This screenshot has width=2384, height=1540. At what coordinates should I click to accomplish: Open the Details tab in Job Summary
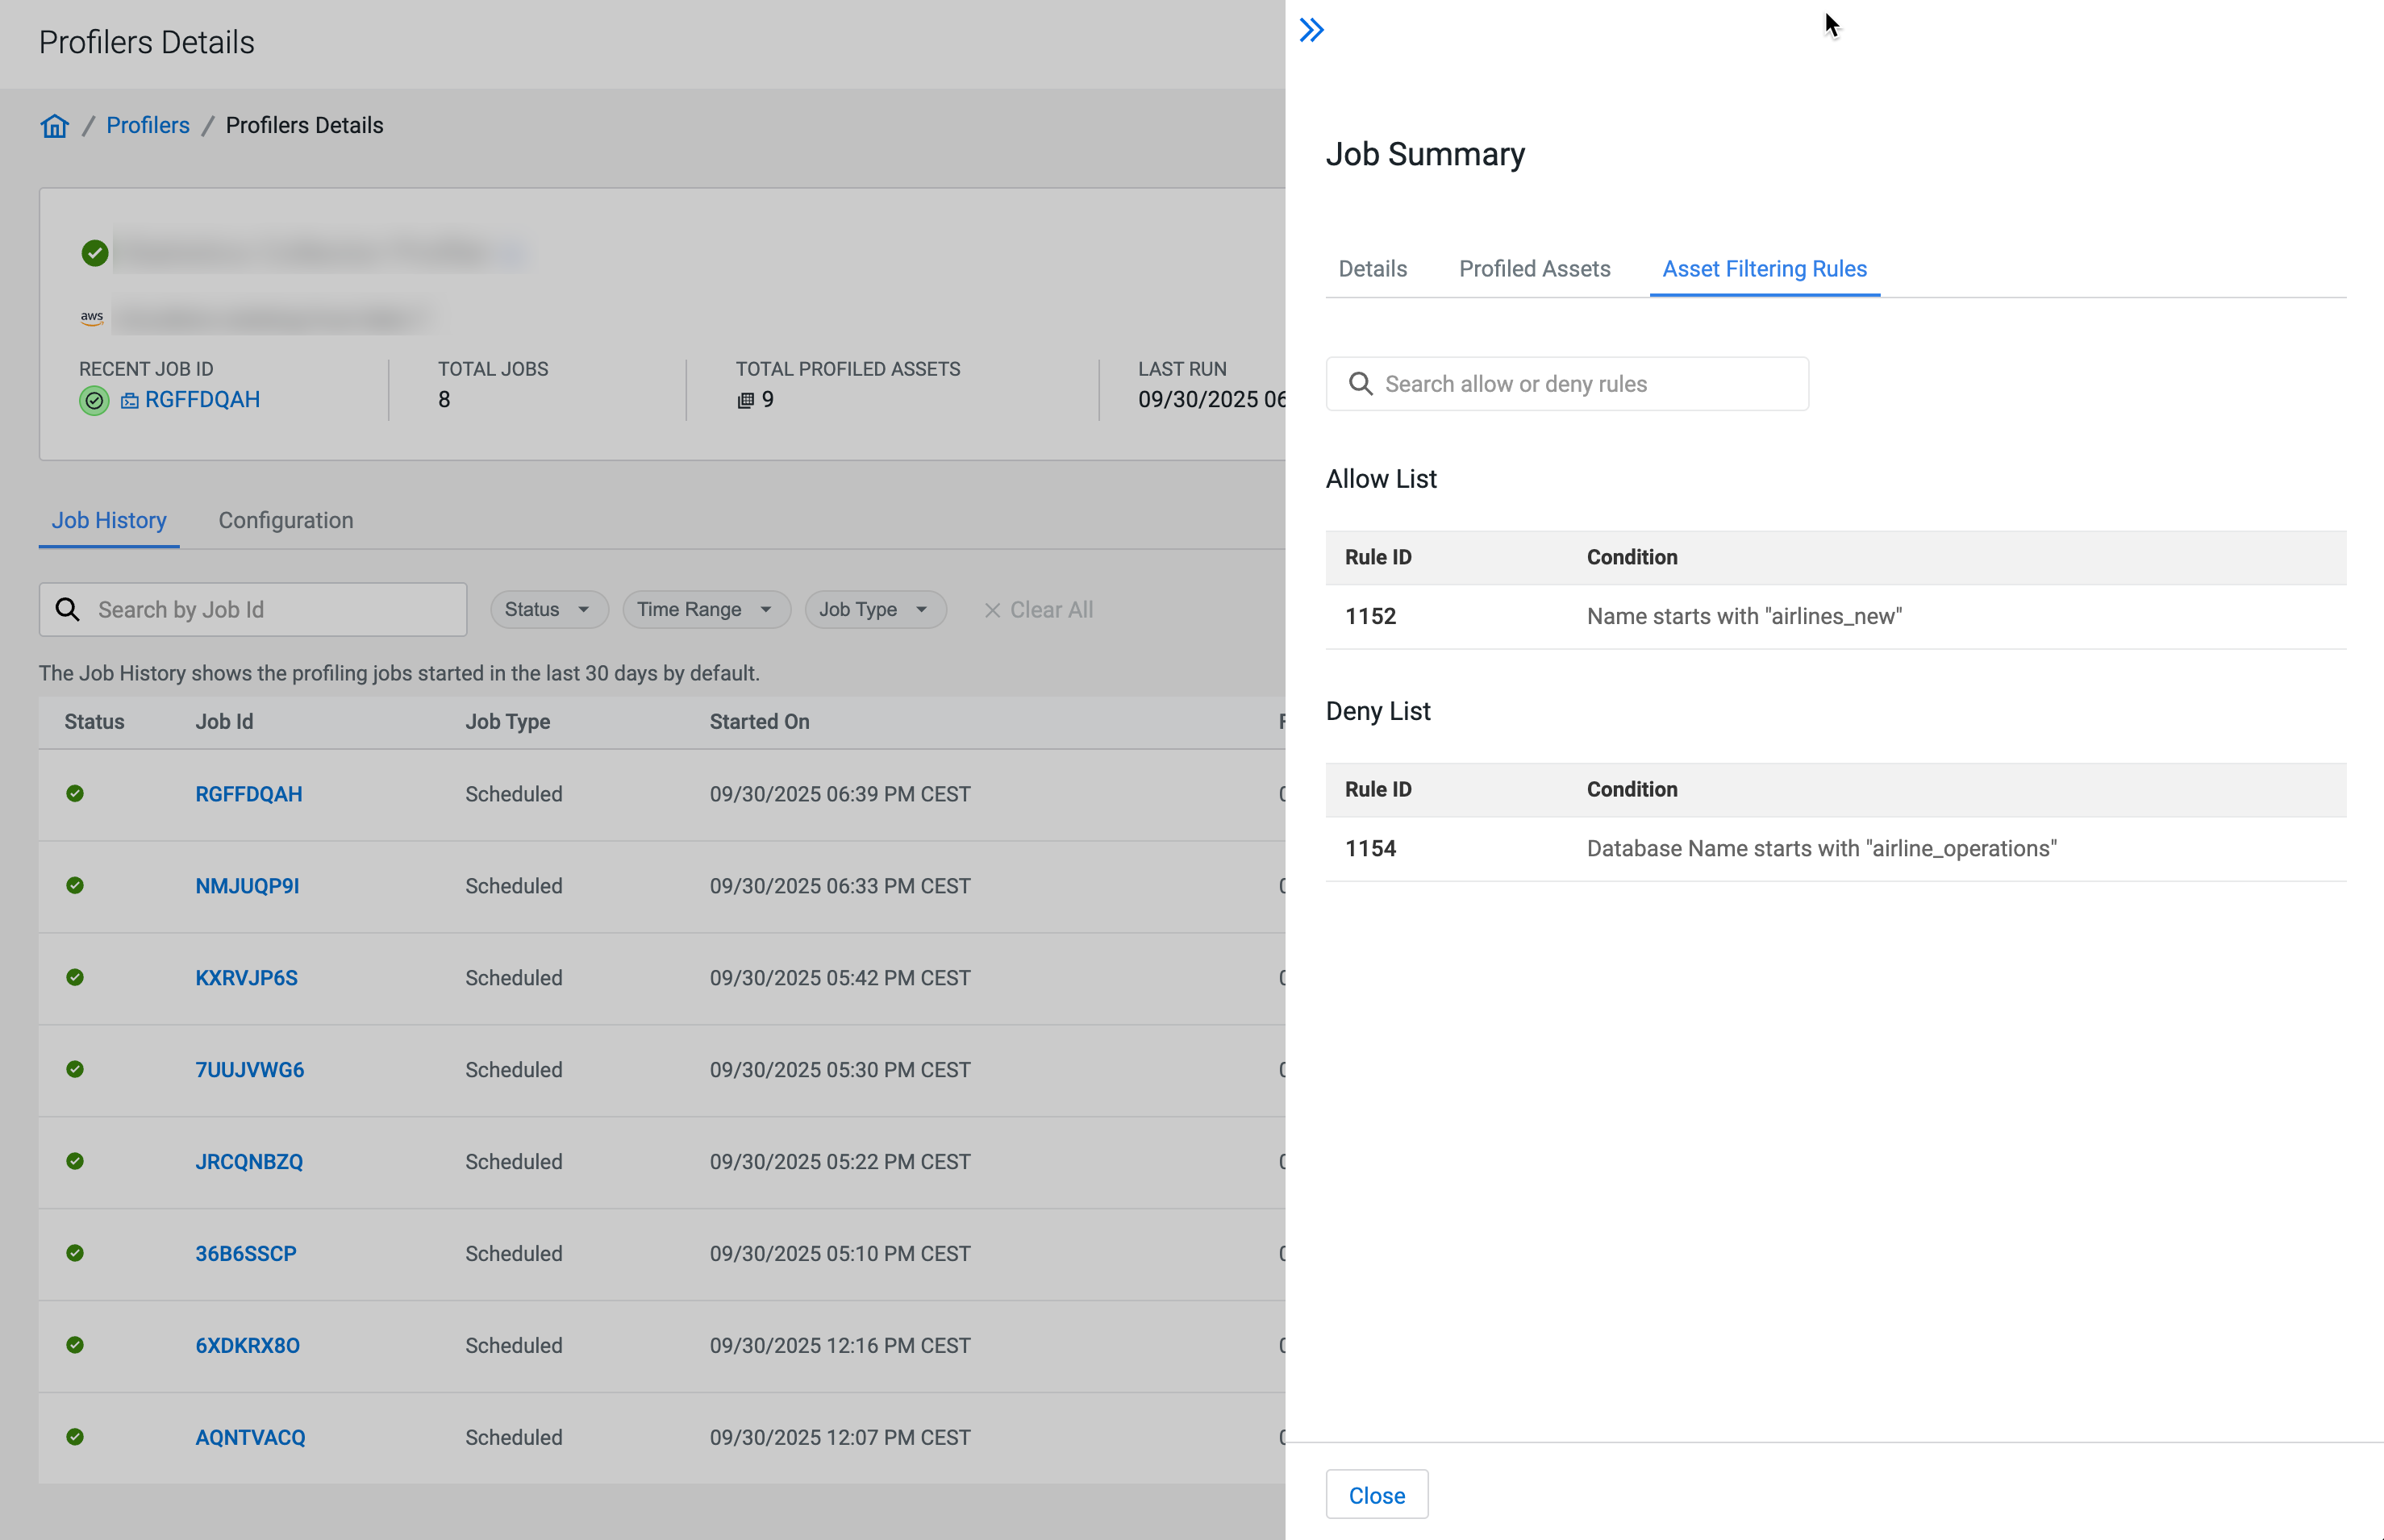pos(1372,269)
